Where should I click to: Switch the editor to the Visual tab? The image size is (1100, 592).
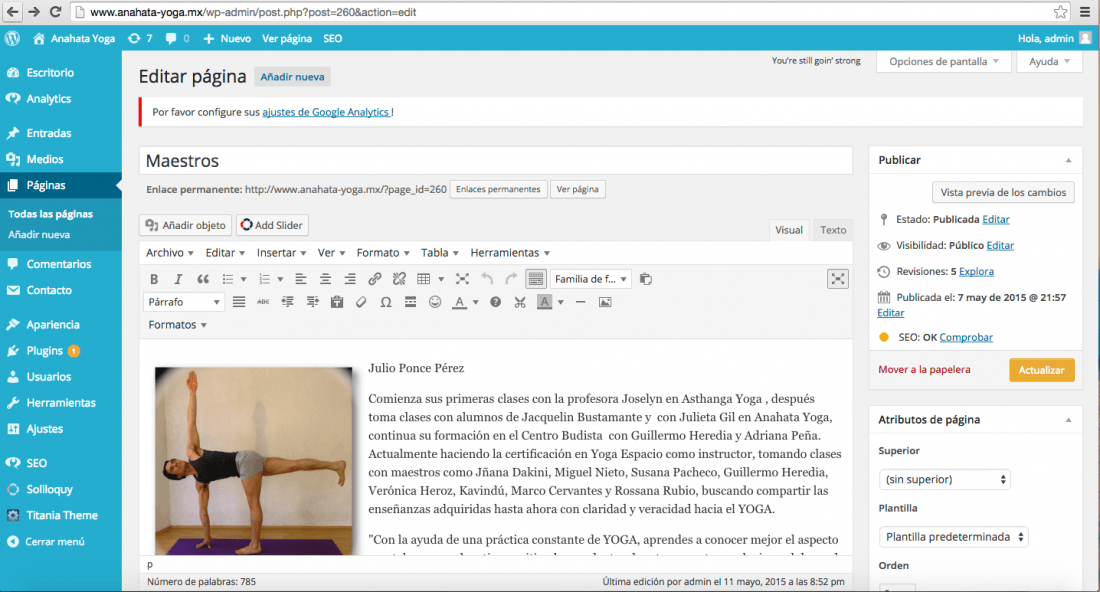789,230
